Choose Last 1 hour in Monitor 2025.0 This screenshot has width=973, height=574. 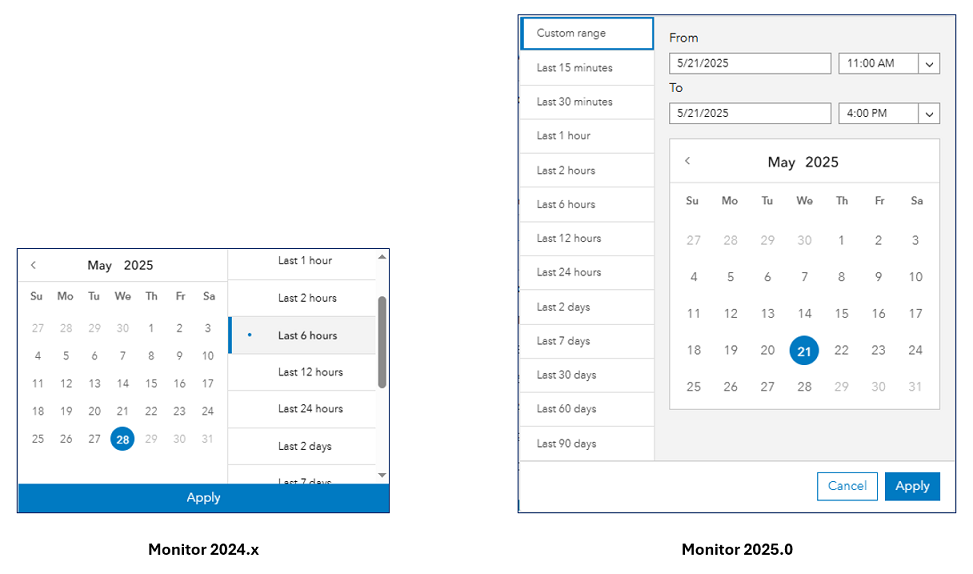click(587, 136)
